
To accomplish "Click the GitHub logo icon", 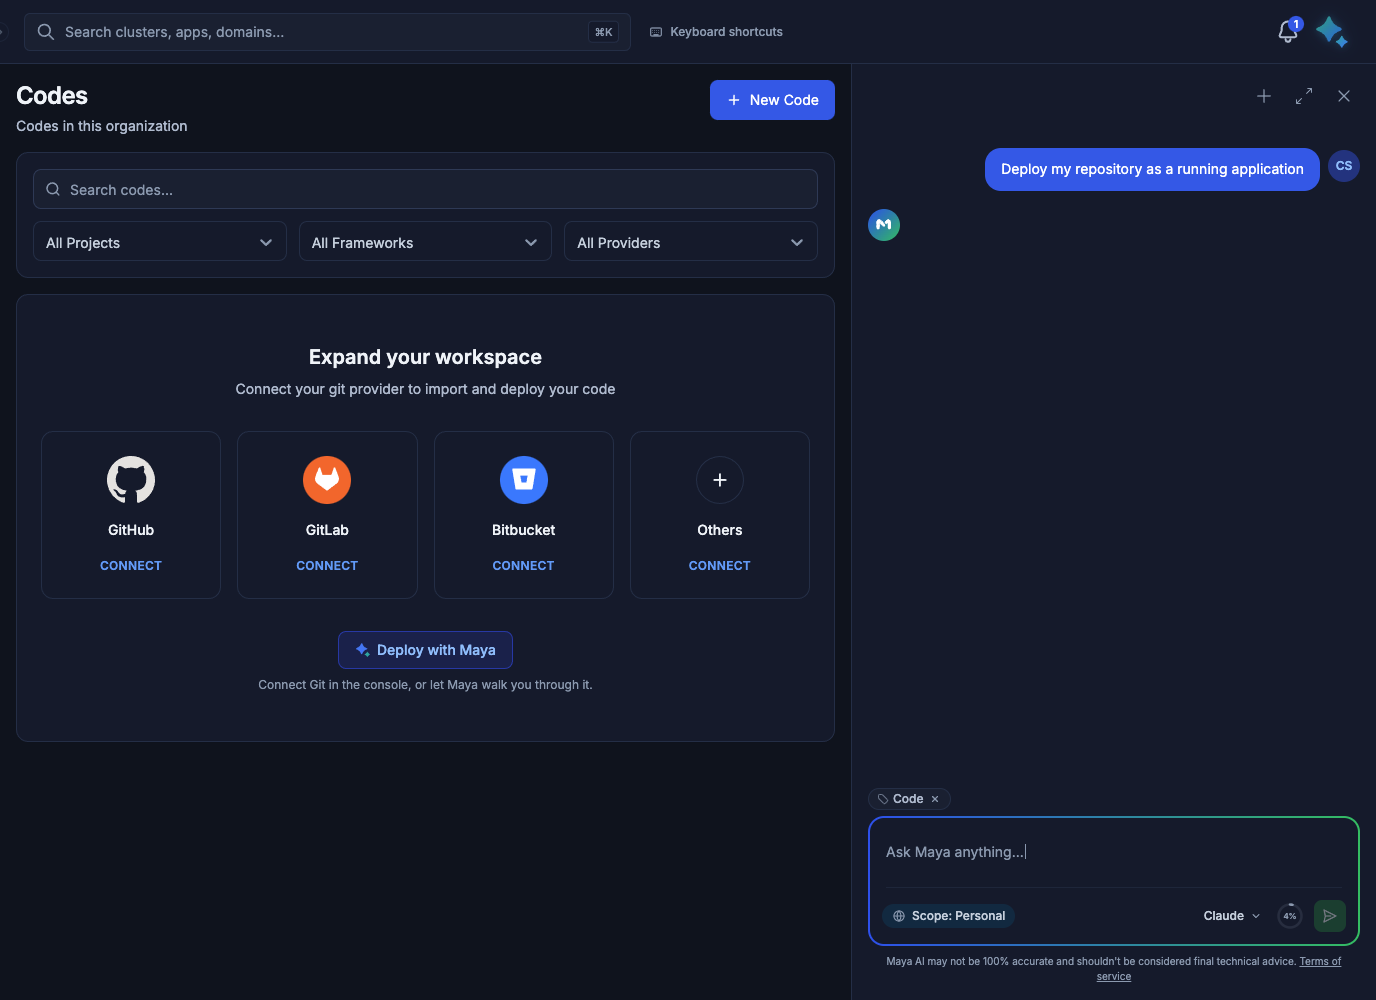I will [131, 480].
